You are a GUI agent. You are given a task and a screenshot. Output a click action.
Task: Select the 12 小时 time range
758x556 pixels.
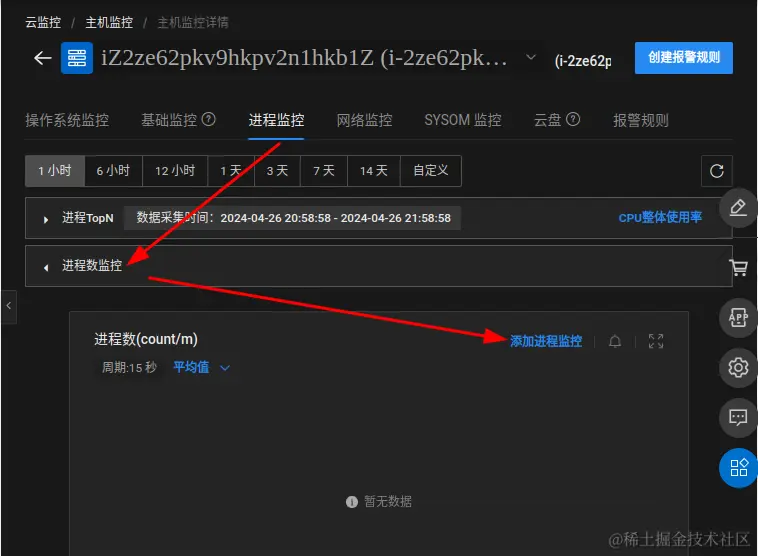pyautogui.click(x=175, y=171)
